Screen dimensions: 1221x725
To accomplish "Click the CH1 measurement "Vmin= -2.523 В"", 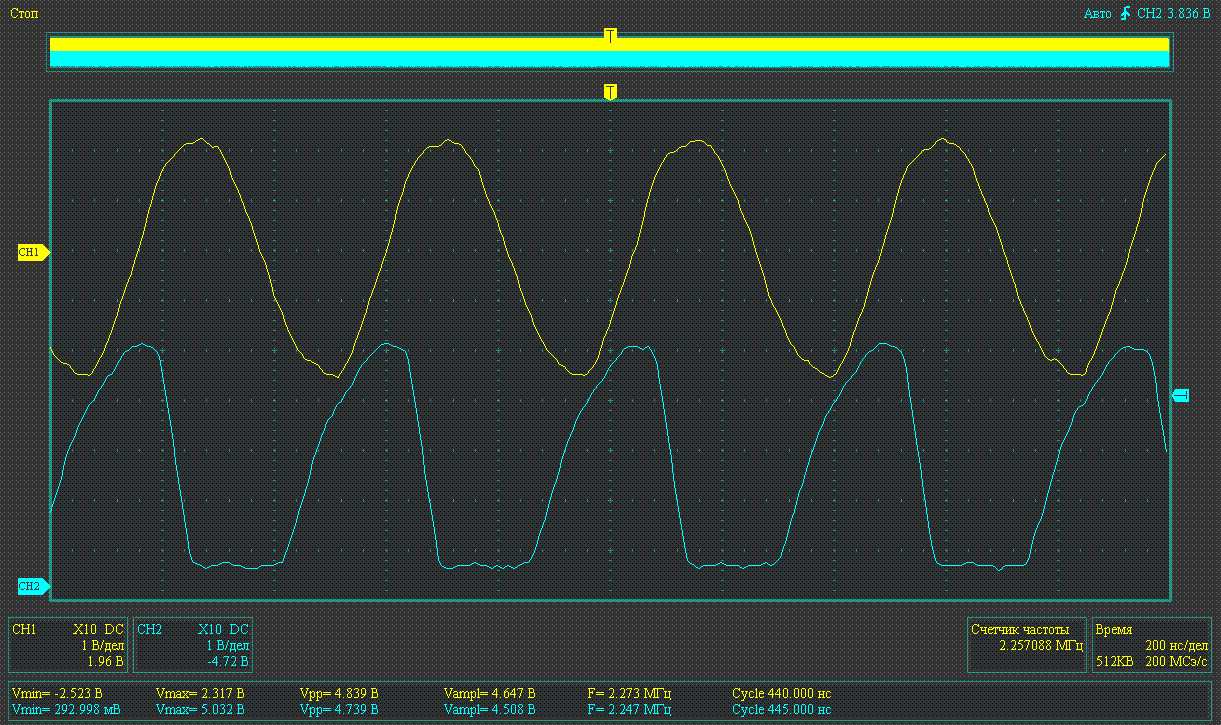I will pos(57,693).
